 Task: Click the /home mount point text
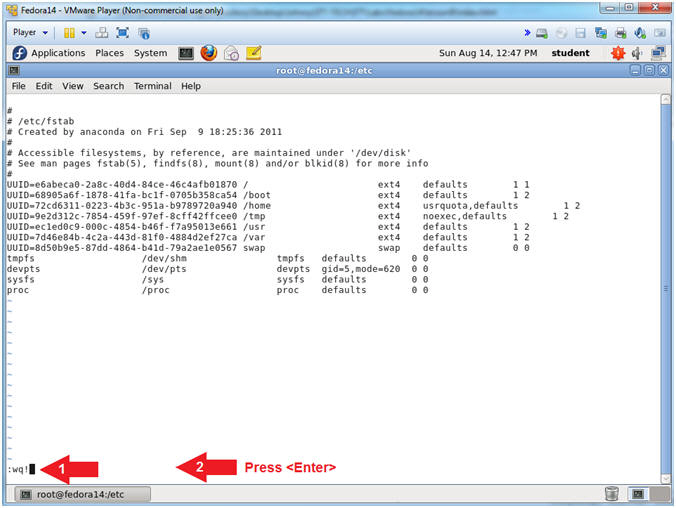click(257, 206)
